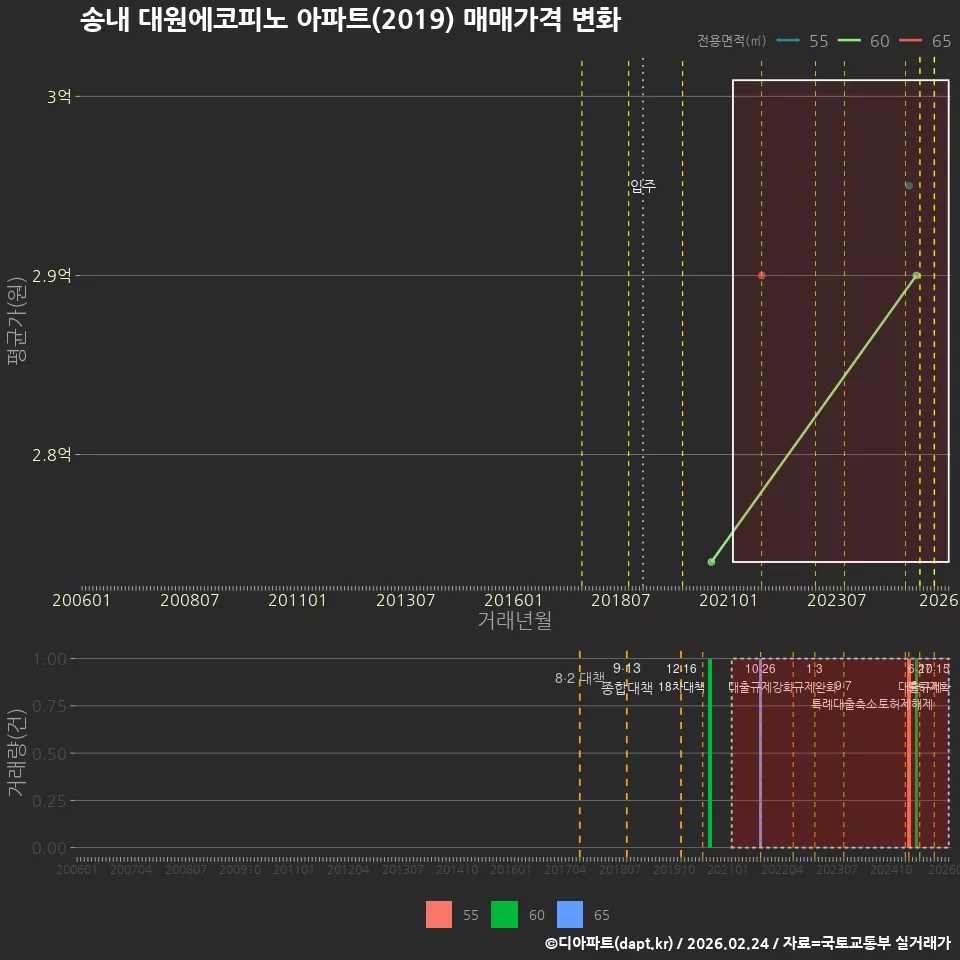Click the 종합대책 policy label
This screenshot has height=960, width=960.
pyautogui.click(x=627, y=688)
